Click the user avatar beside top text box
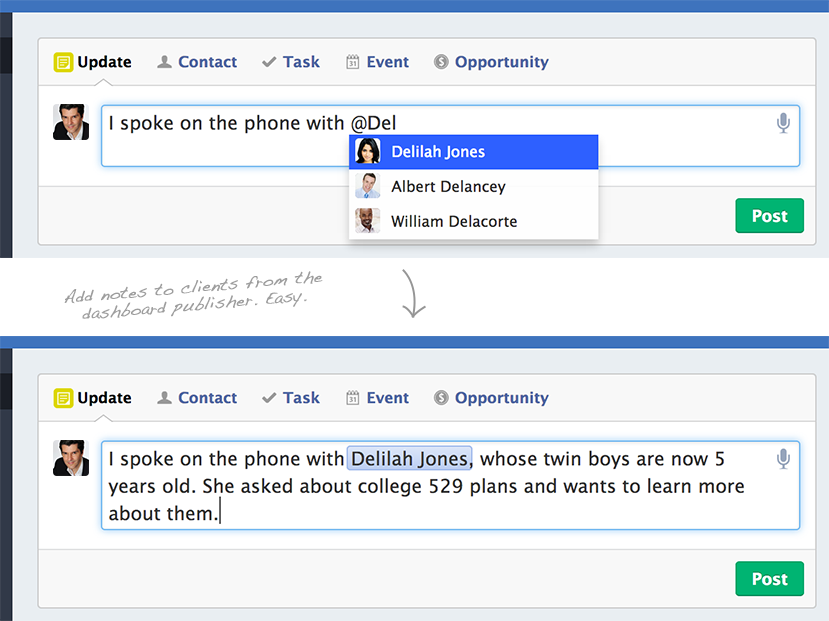This screenshot has width=829, height=621. coord(71,122)
